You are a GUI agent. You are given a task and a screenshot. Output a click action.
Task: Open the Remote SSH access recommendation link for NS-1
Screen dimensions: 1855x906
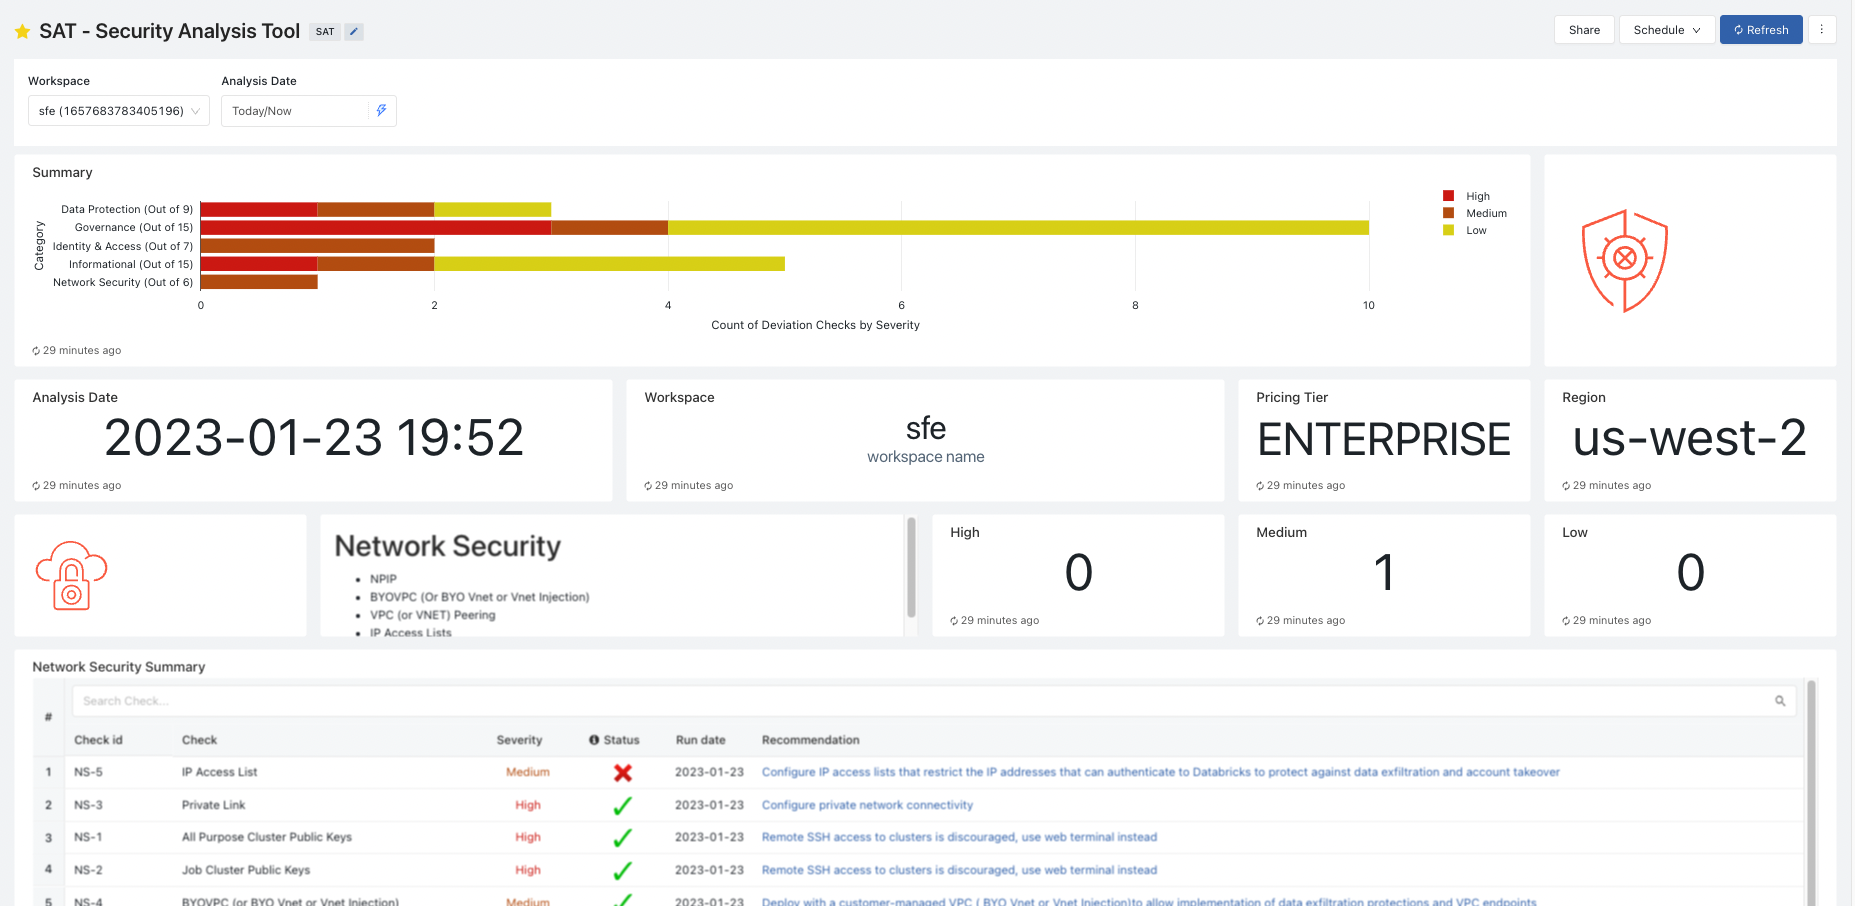pyautogui.click(x=958, y=837)
